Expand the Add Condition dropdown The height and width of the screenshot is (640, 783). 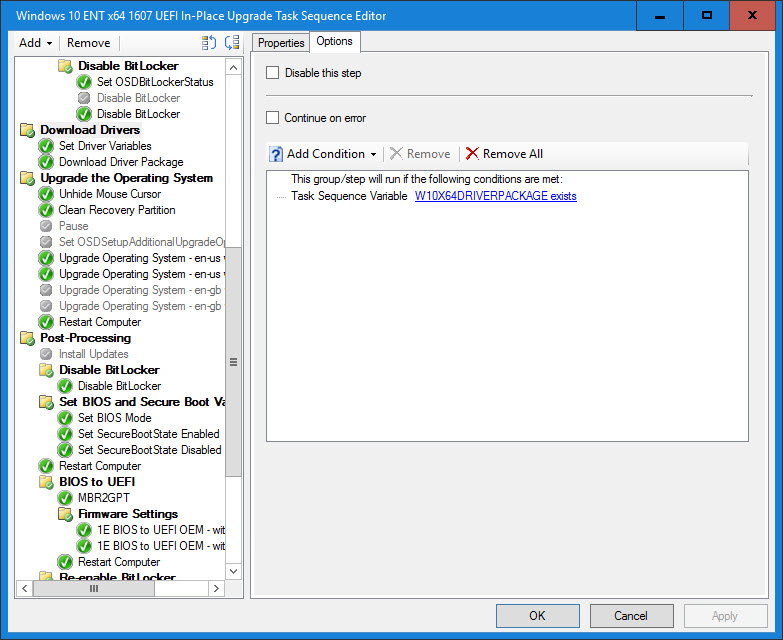373,154
